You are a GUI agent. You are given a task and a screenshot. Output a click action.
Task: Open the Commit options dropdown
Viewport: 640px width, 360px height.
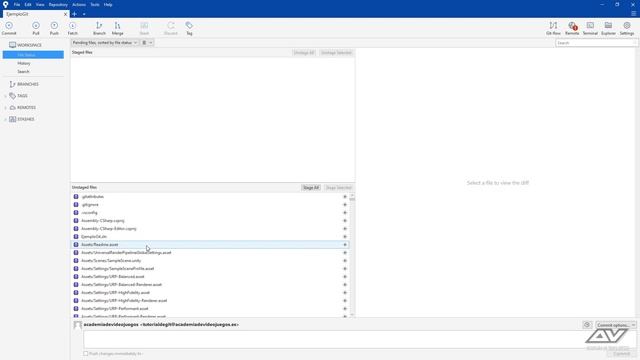616,325
